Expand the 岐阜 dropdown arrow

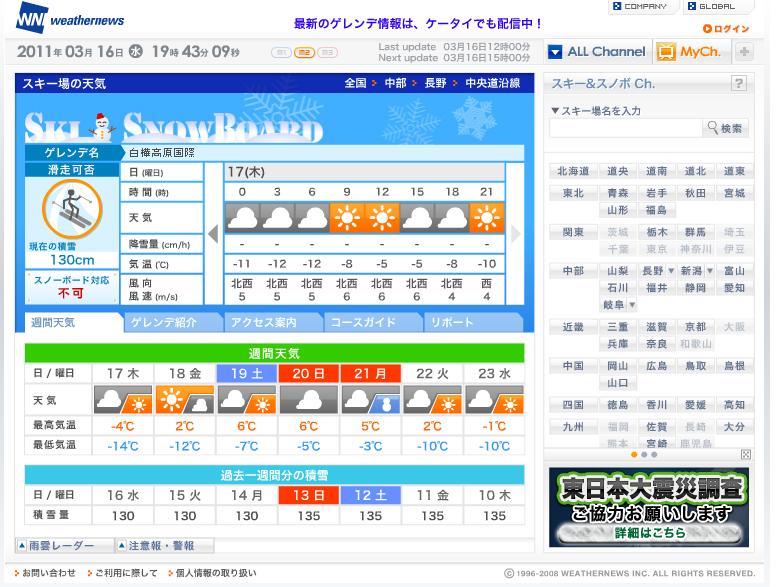click(632, 305)
